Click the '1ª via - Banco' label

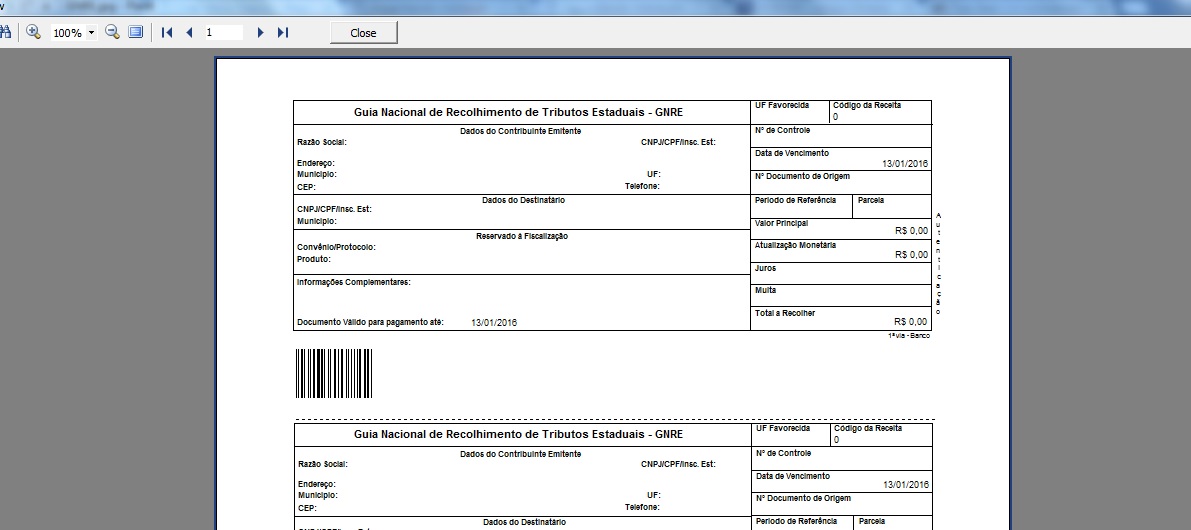tap(908, 336)
